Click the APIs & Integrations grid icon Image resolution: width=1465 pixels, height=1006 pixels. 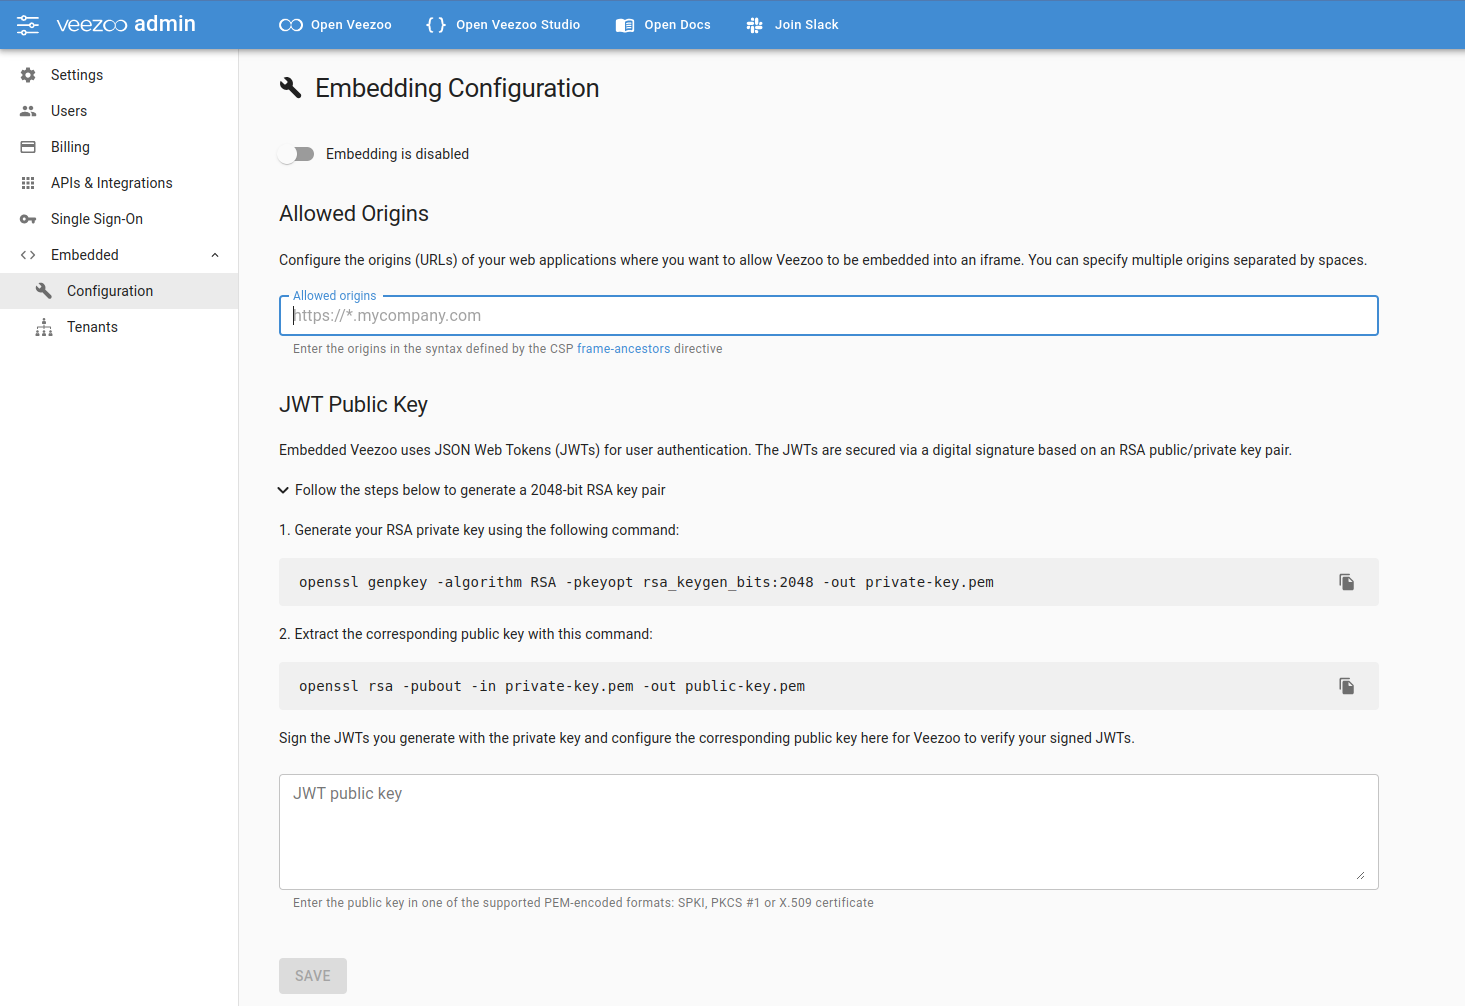(x=28, y=183)
